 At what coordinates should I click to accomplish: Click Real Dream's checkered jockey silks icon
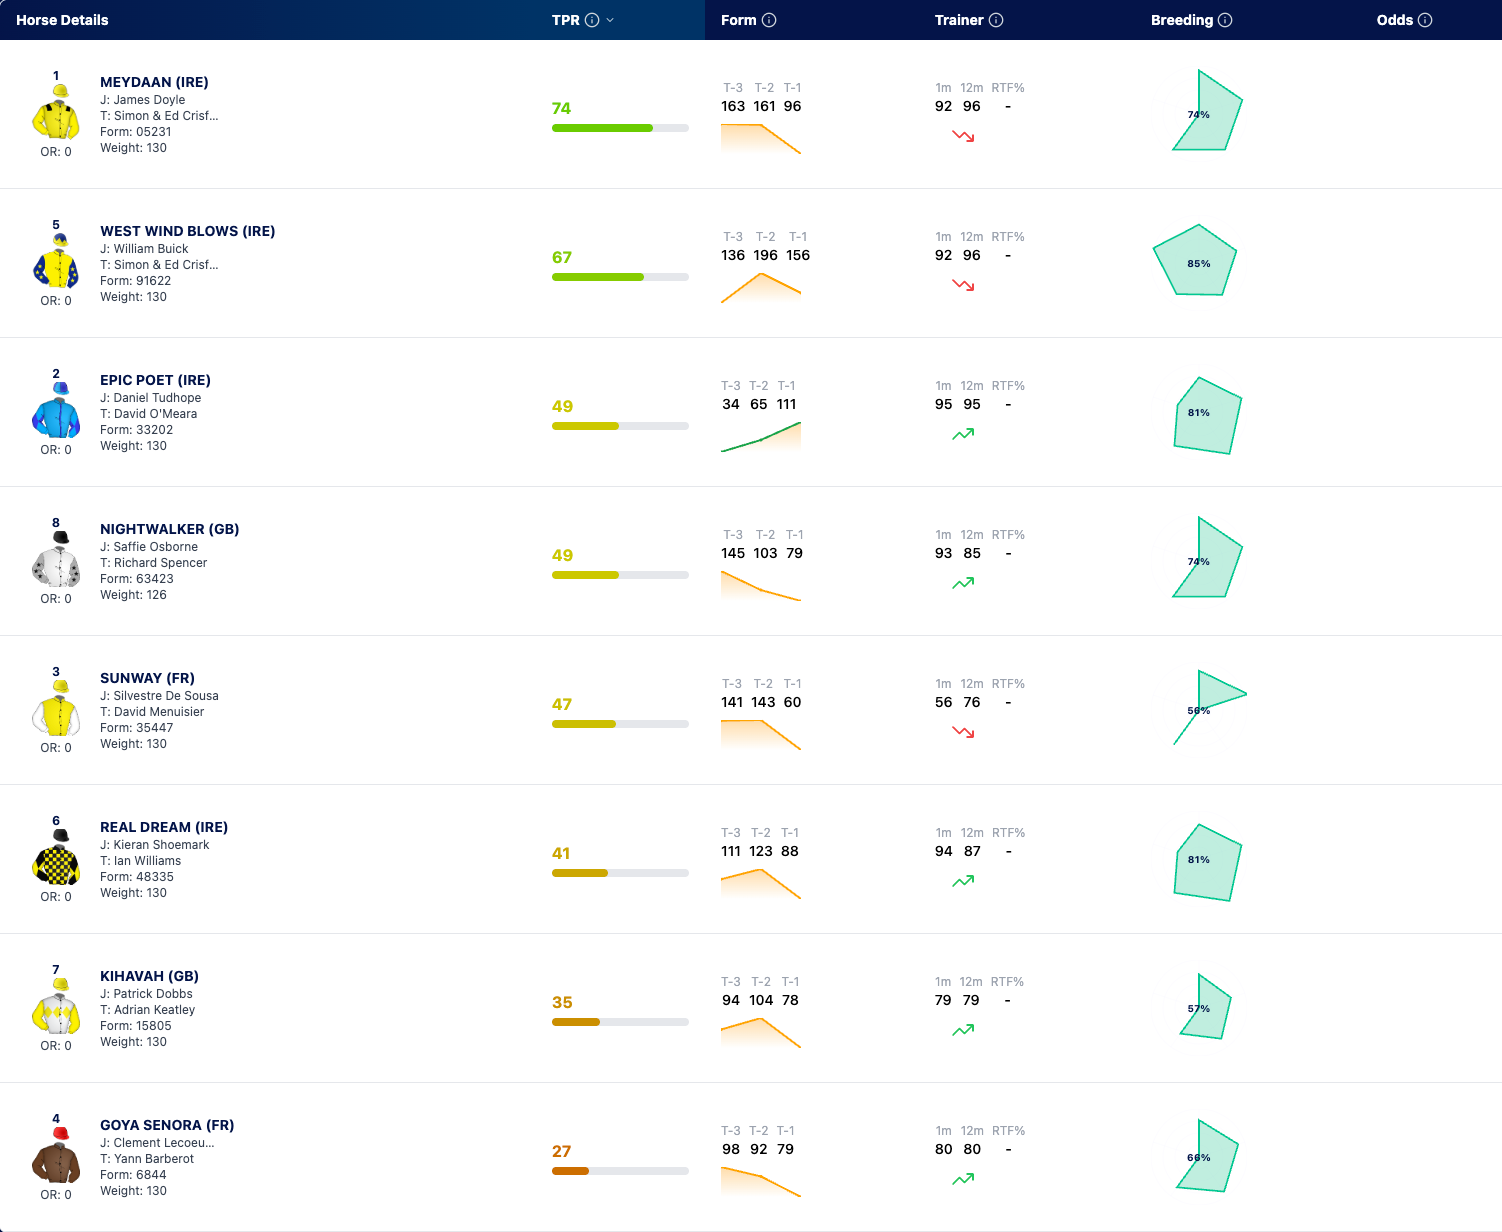click(56, 858)
